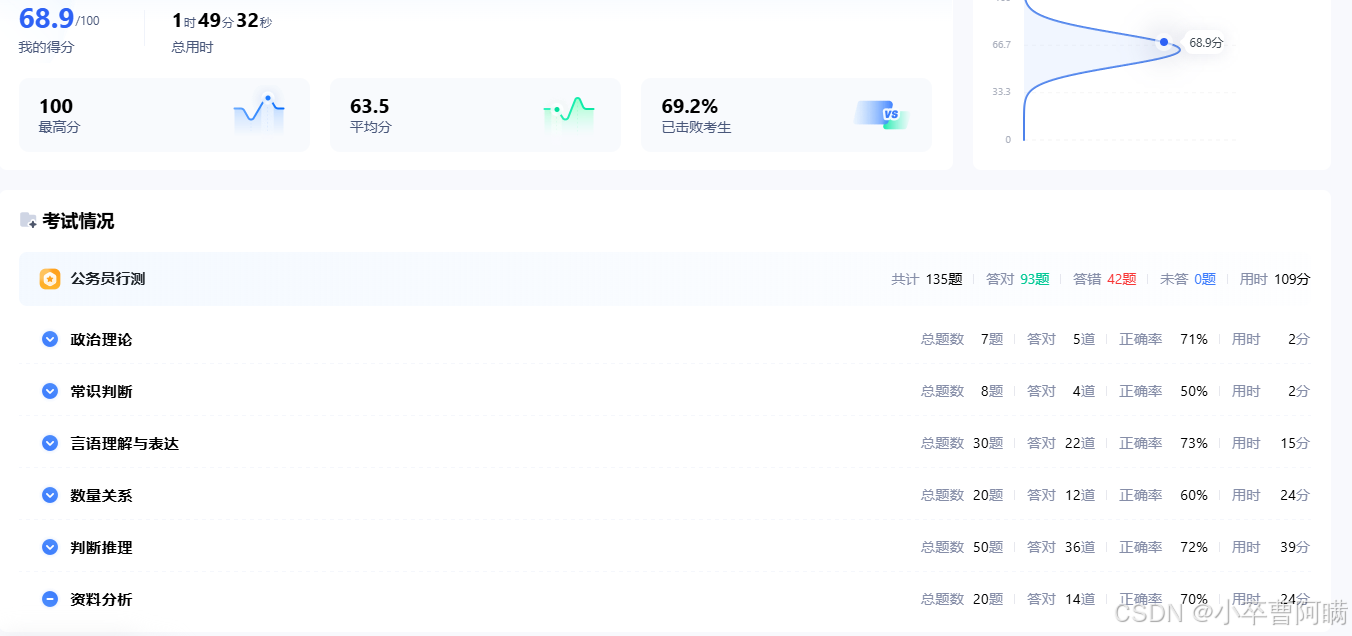Click the 考试情况 folder icon
Image resolution: width=1352 pixels, height=636 pixels.
pyautogui.click(x=28, y=220)
